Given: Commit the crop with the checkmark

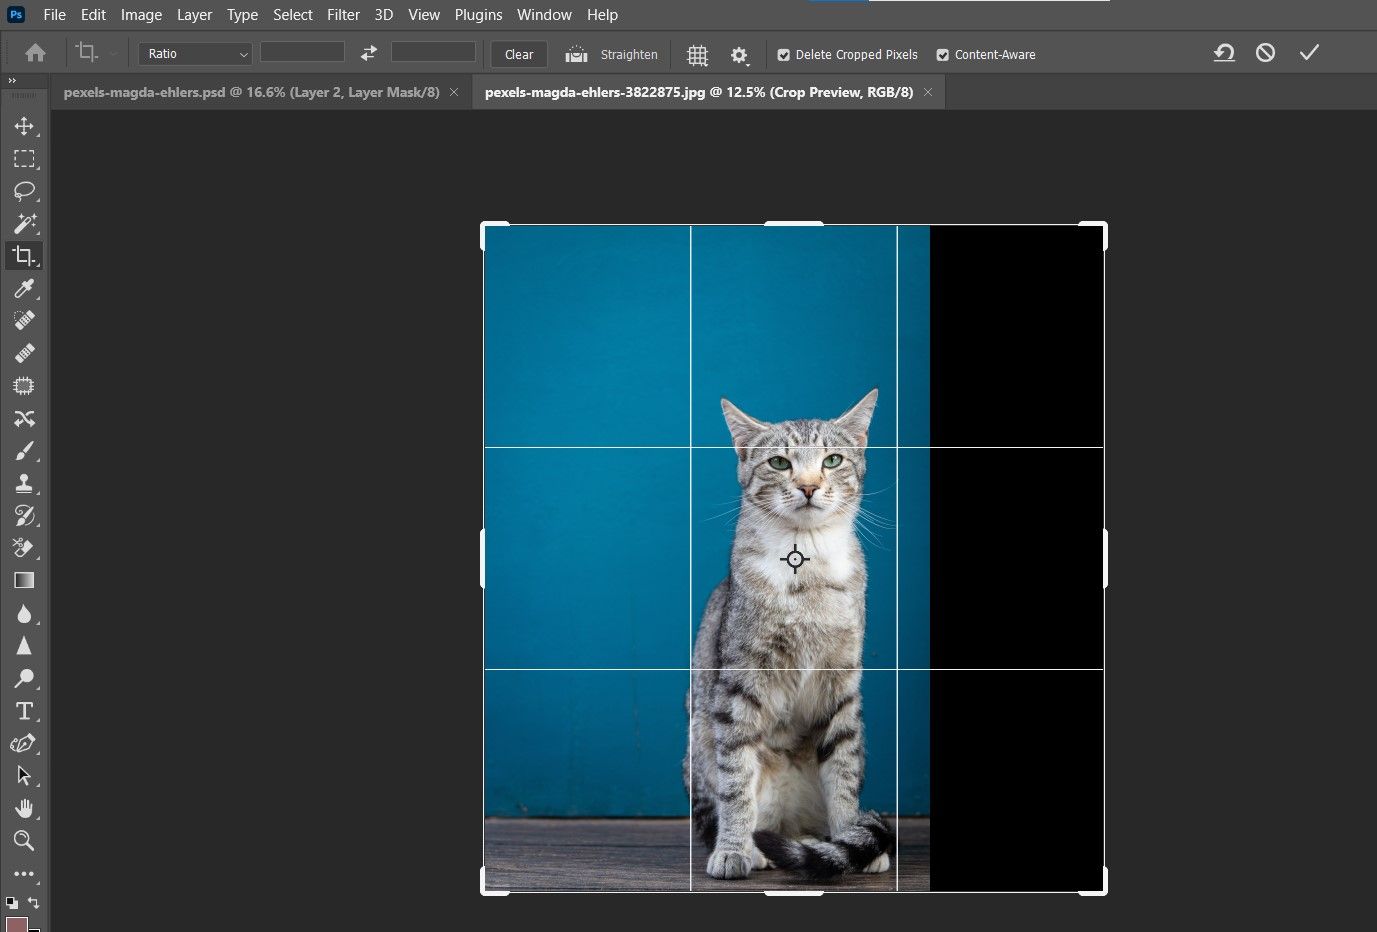Looking at the screenshot, I should [1309, 53].
